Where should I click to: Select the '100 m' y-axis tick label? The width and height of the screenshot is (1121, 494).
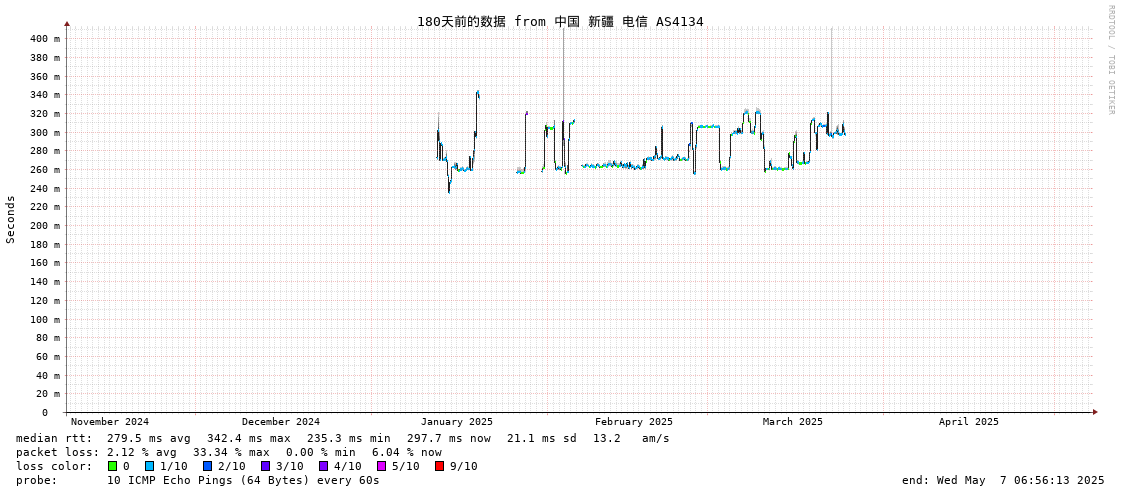(x=45, y=319)
